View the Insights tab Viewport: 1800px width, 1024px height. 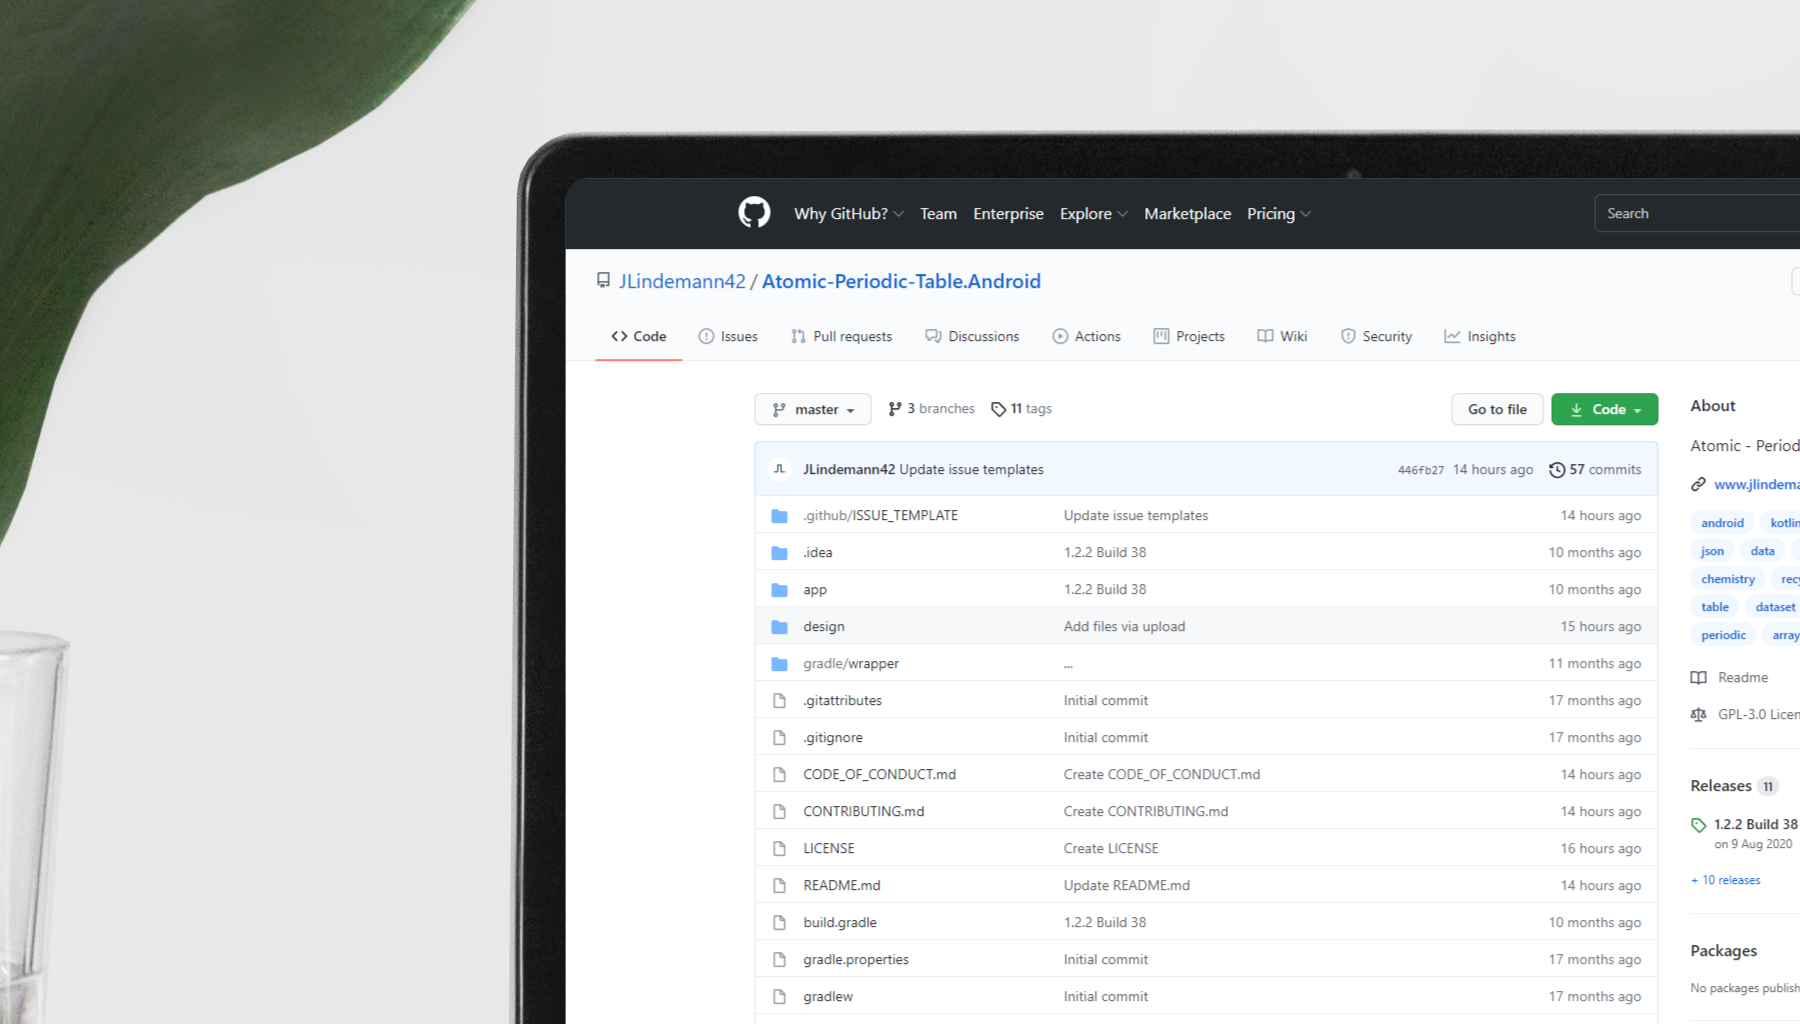pos(1480,337)
